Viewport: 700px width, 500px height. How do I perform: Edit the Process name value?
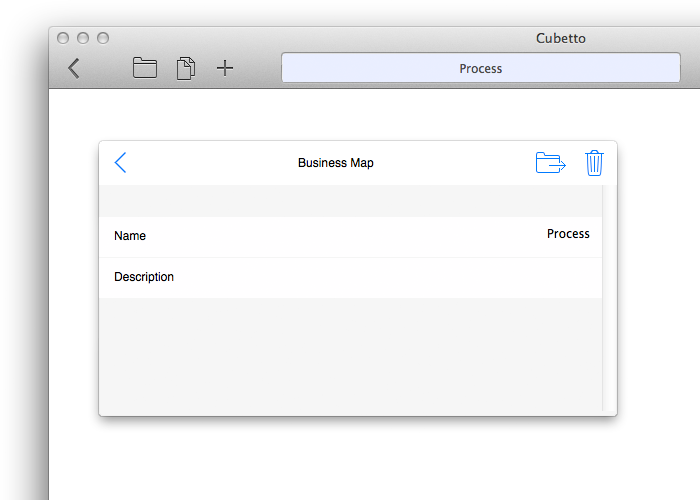coord(568,233)
